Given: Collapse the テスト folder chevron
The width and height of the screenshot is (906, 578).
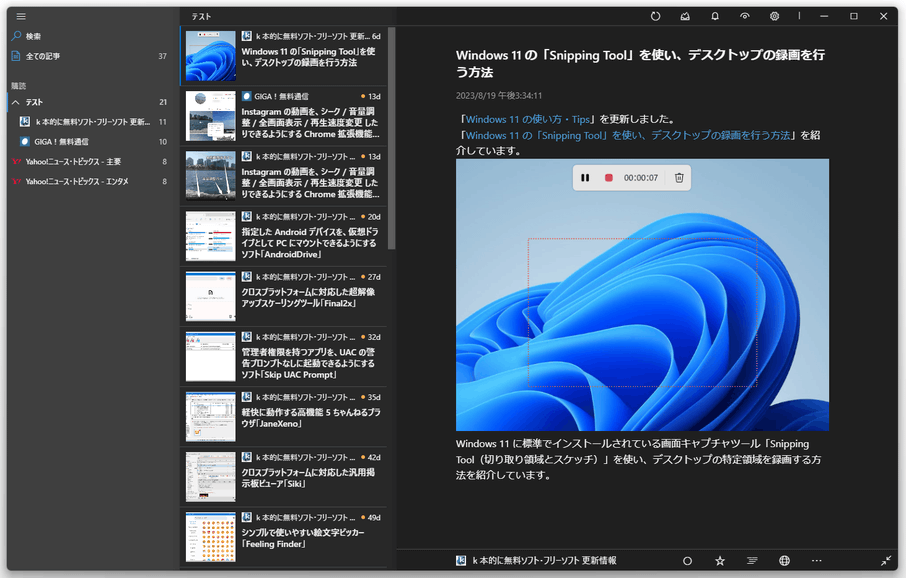Looking at the screenshot, I should [16, 102].
